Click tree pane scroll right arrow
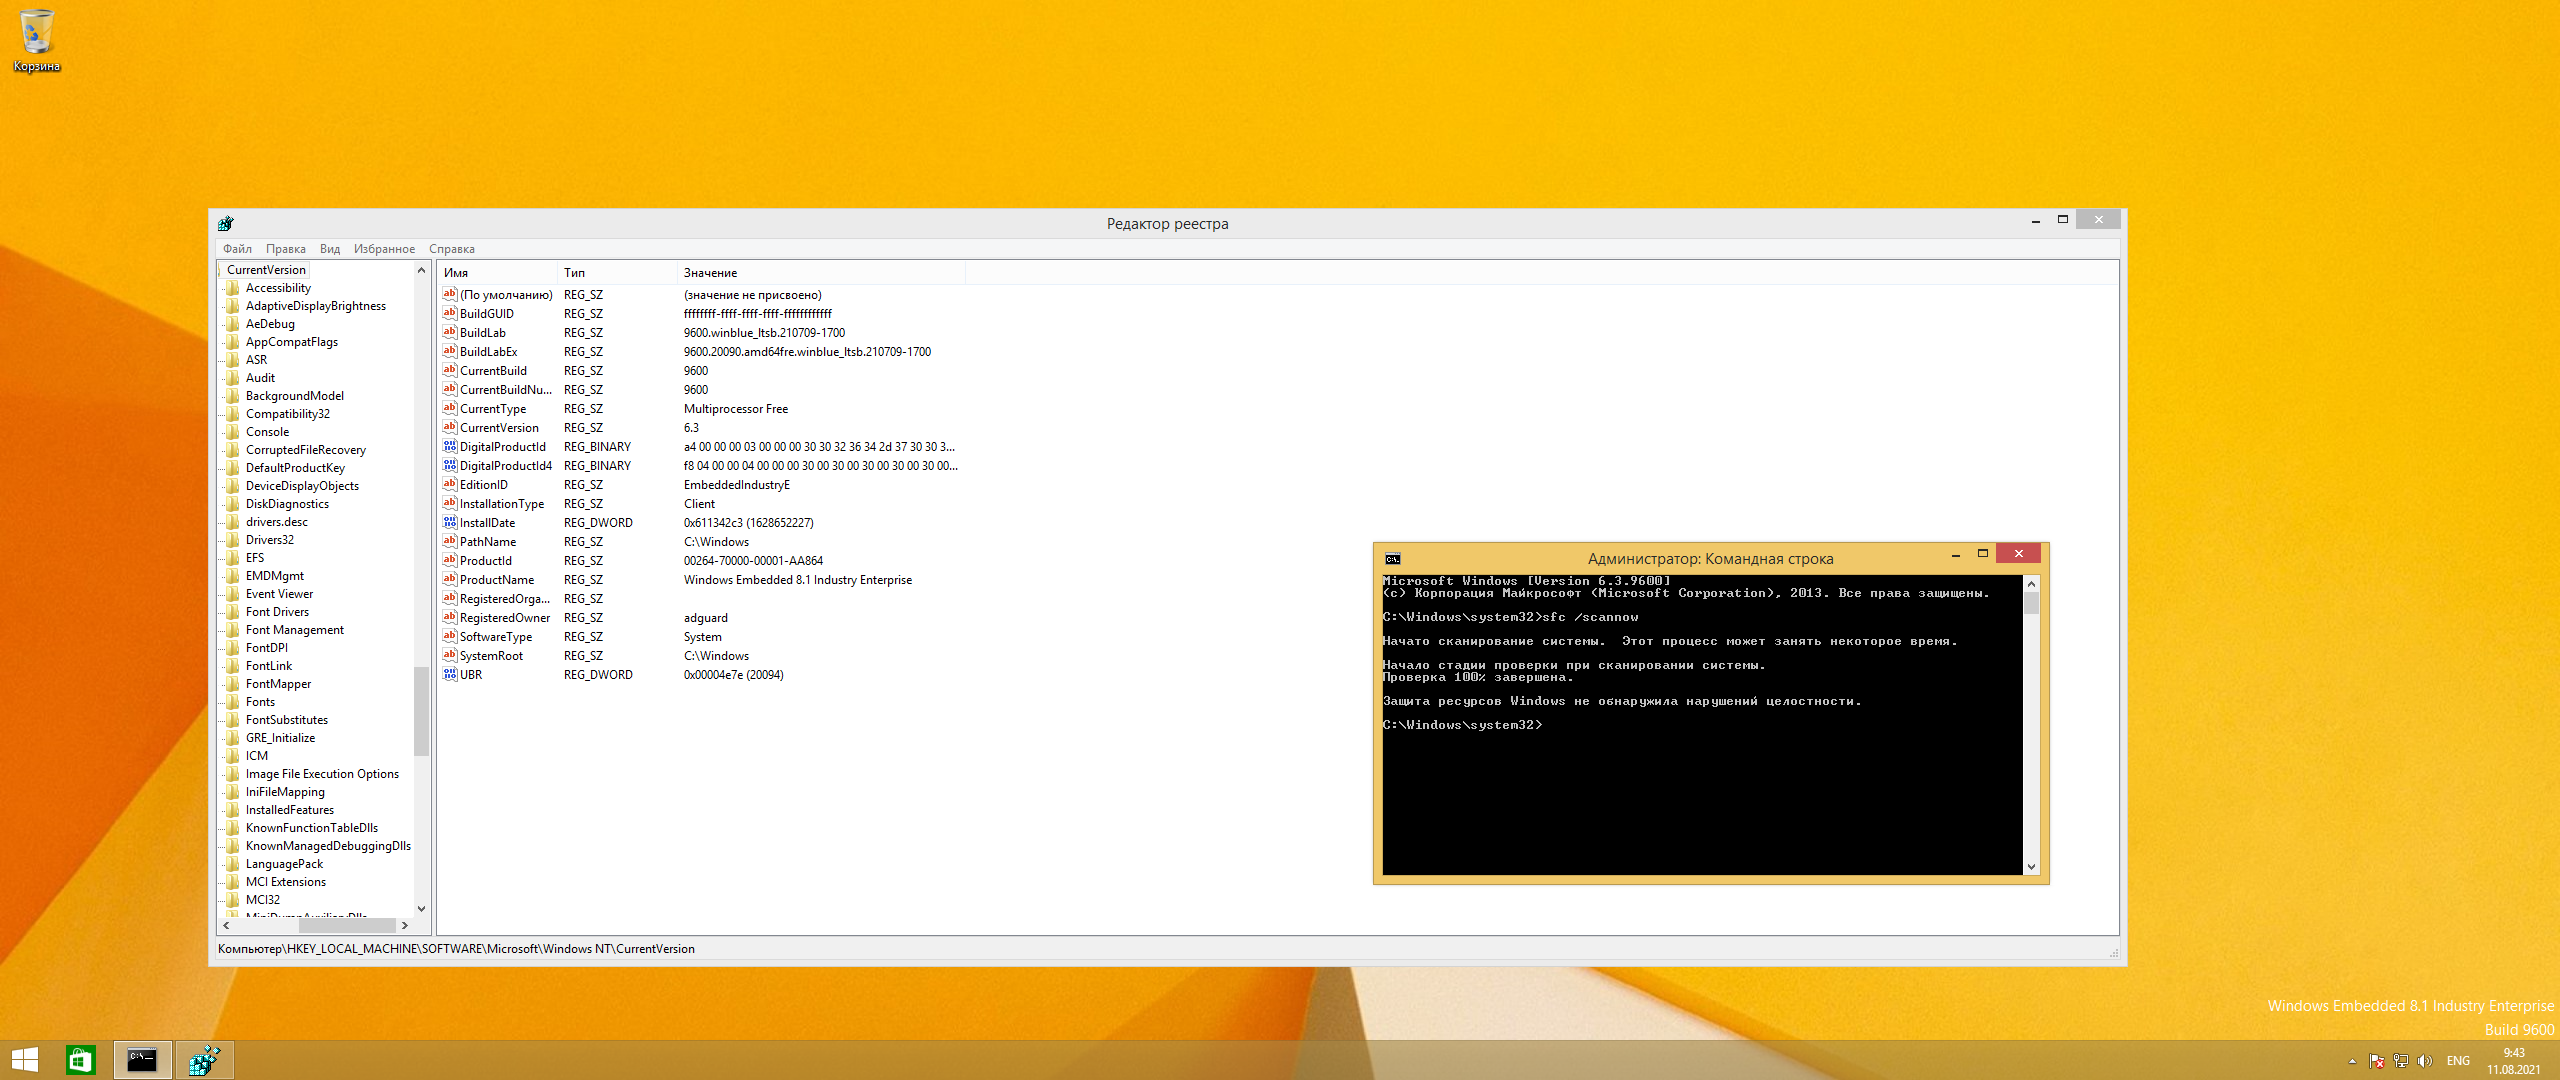 click(x=404, y=926)
